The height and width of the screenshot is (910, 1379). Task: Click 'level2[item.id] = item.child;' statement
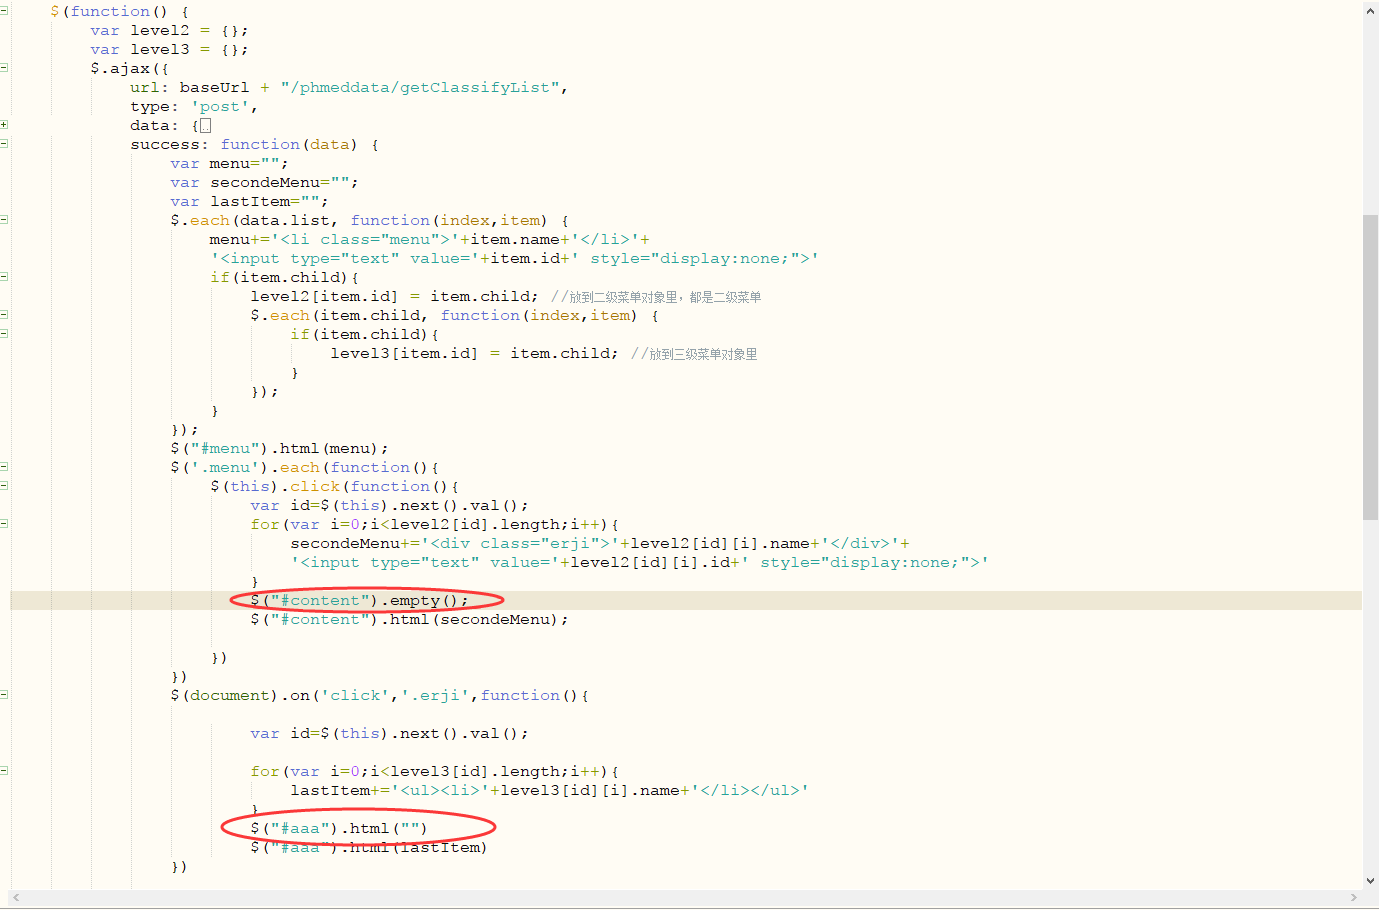click(394, 296)
